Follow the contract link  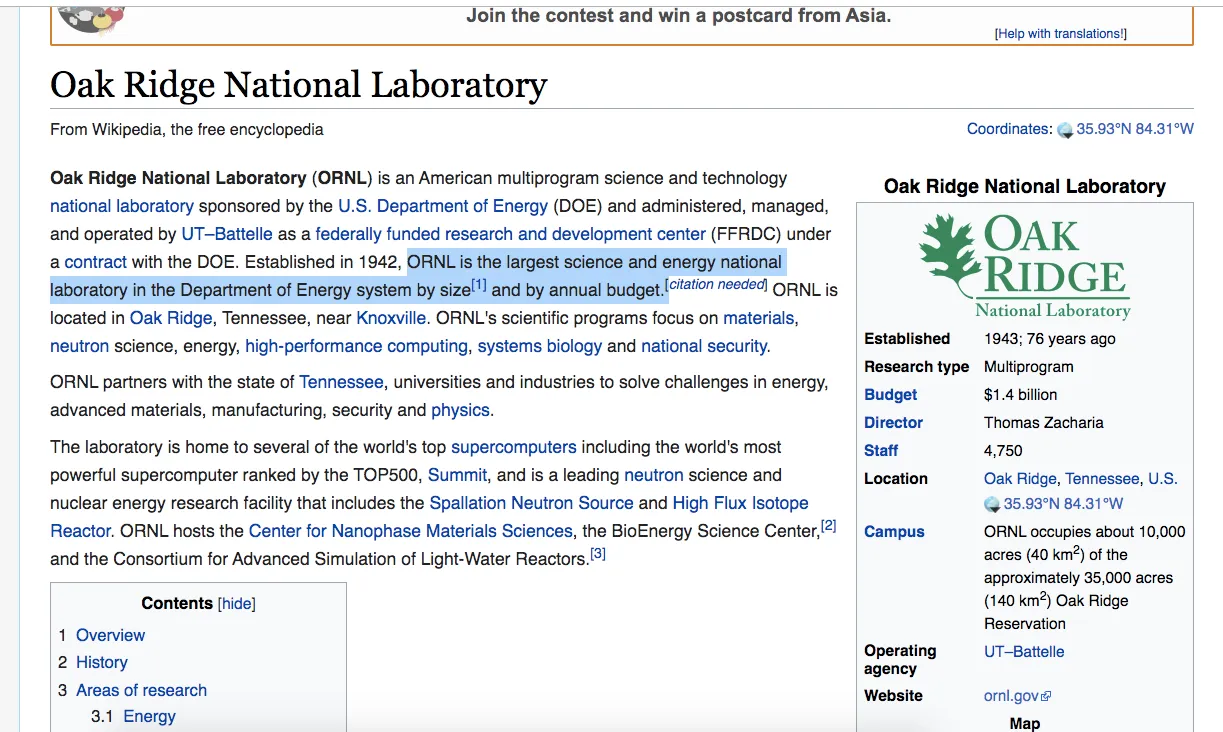pyautogui.click(x=96, y=262)
